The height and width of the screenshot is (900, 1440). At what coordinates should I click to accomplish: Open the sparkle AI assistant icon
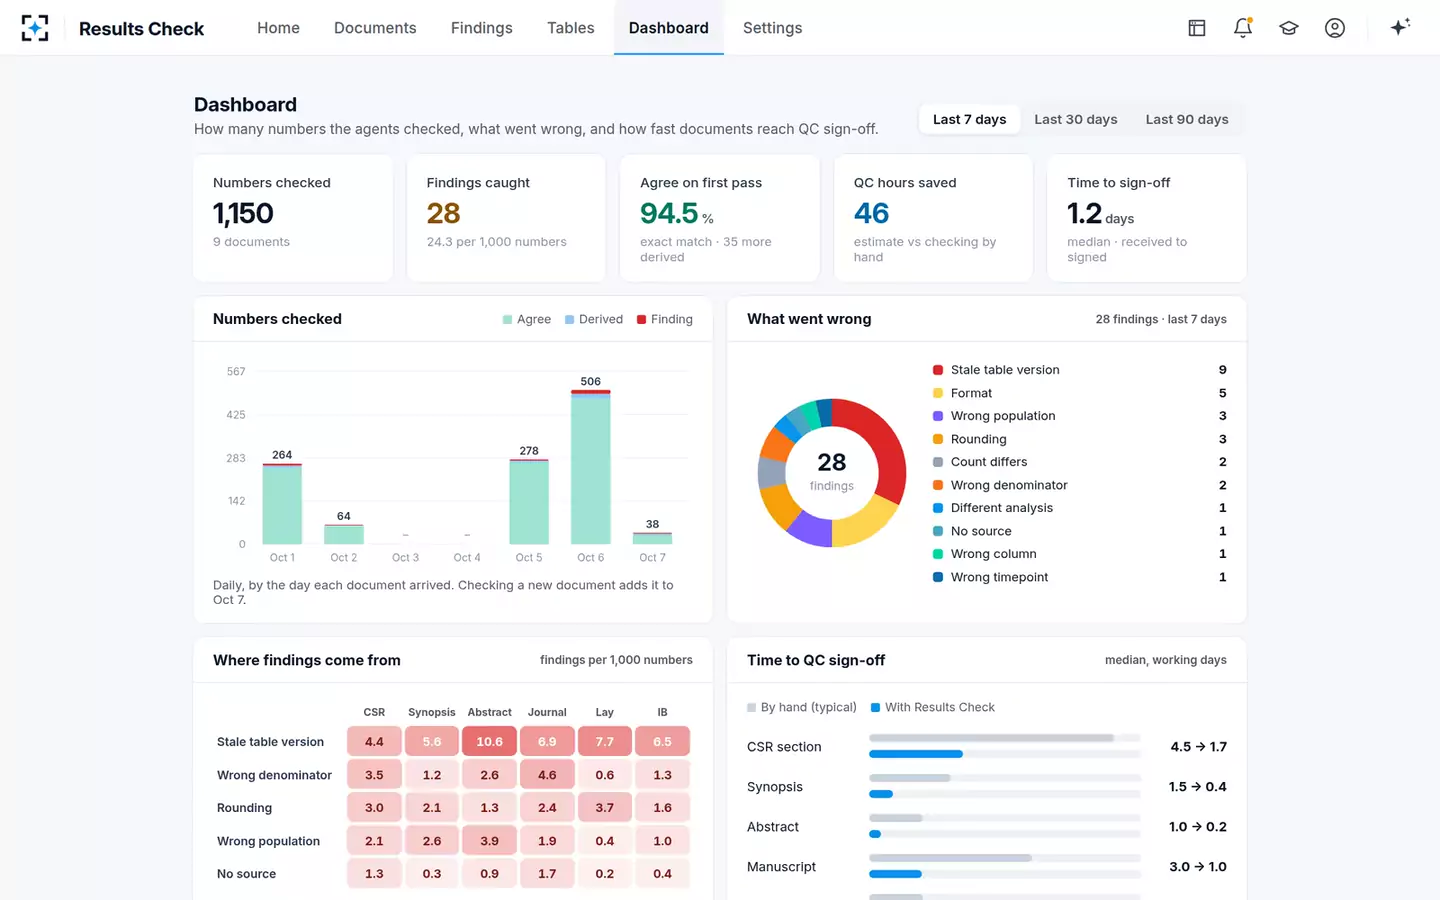pyautogui.click(x=1400, y=27)
